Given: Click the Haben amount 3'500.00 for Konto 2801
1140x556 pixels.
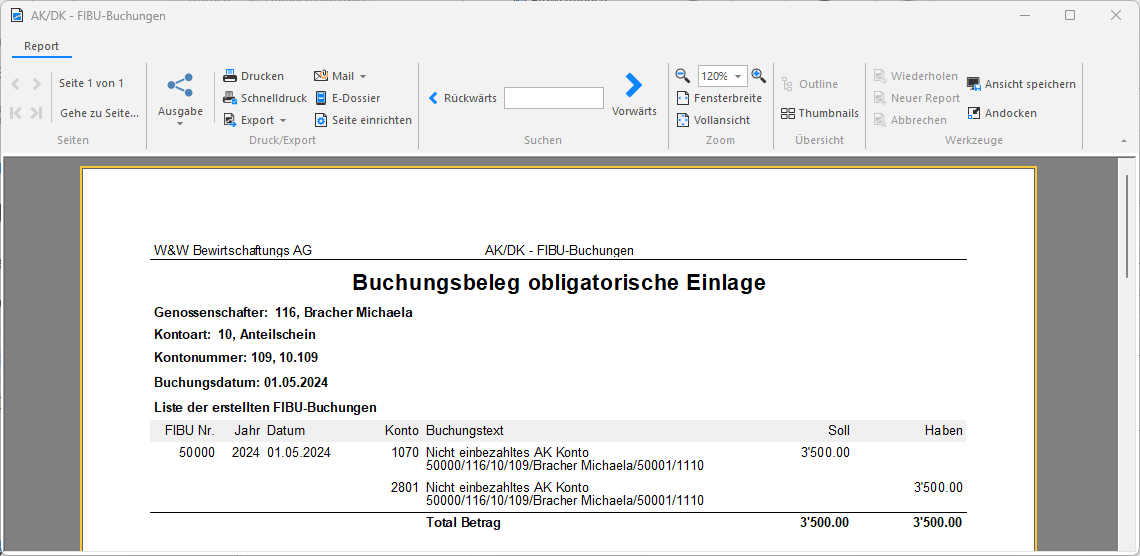Looking at the screenshot, I should [x=939, y=487].
